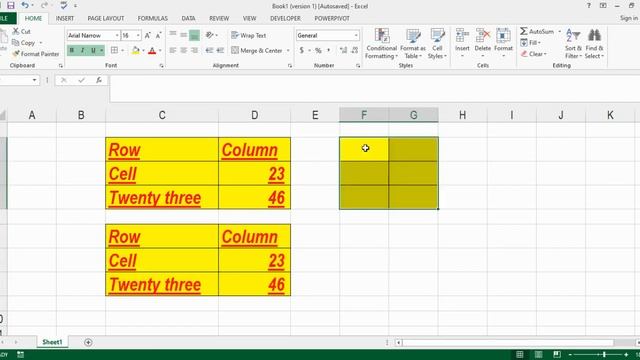This screenshot has height=360, width=640.
Task: Click the Redo arrow icon
Action: (44, 5)
